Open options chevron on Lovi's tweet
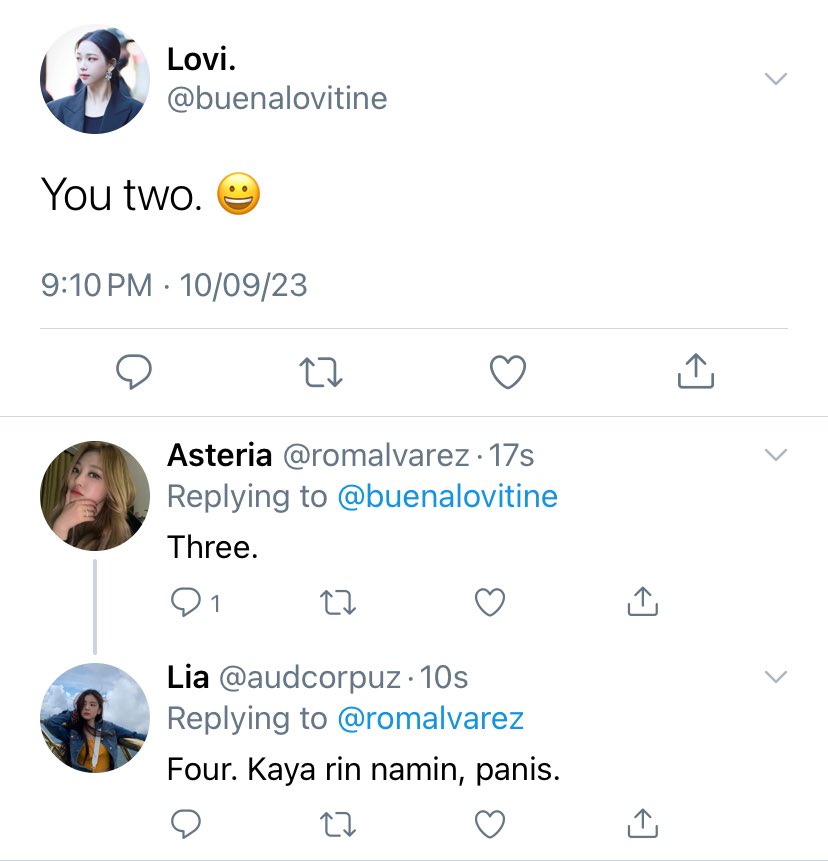The image size is (828, 861). [x=776, y=79]
